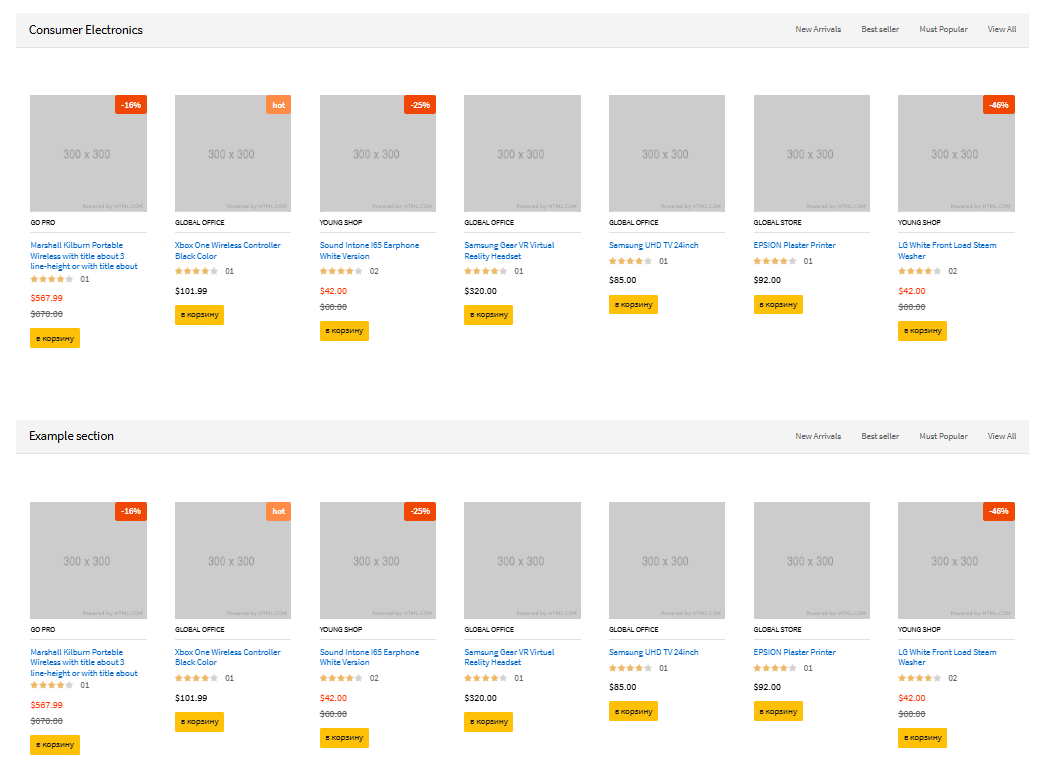The height and width of the screenshot is (768, 1038).
Task: Click View All in Example section
Action: 1002,436
